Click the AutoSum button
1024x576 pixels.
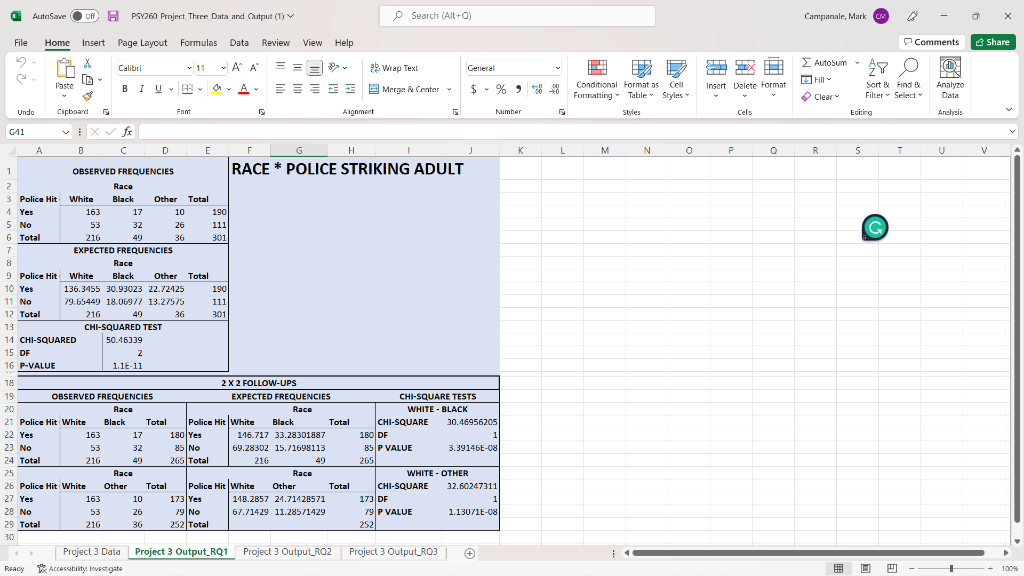824,63
